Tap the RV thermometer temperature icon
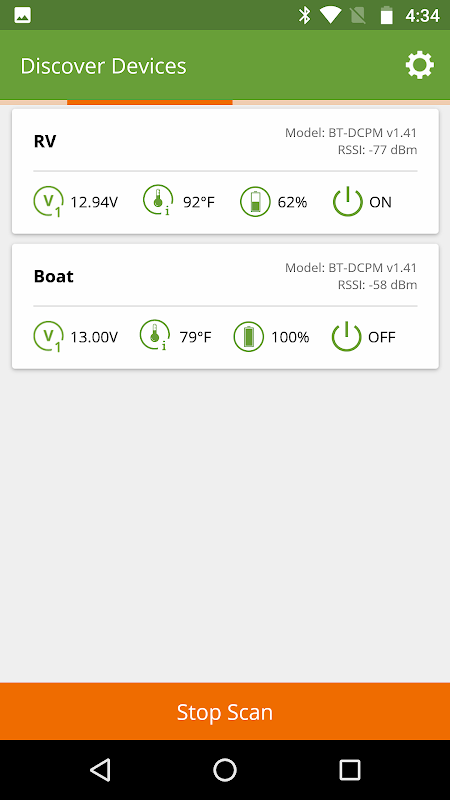The height and width of the screenshot is (800, 450). click(157, 200)
